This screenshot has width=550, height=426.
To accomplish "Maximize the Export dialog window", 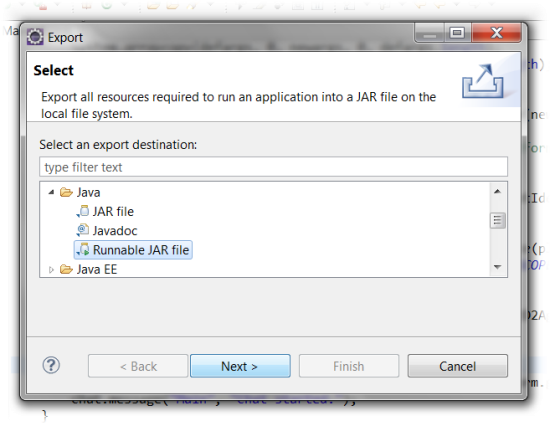I will click(x=457, y=33).
